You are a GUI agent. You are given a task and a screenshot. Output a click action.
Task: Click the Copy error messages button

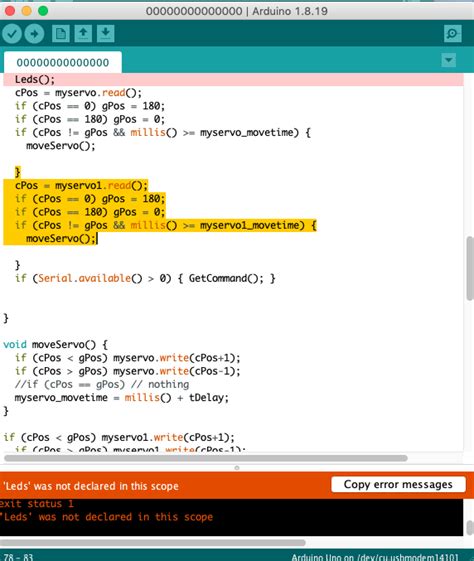pos(398,484)
